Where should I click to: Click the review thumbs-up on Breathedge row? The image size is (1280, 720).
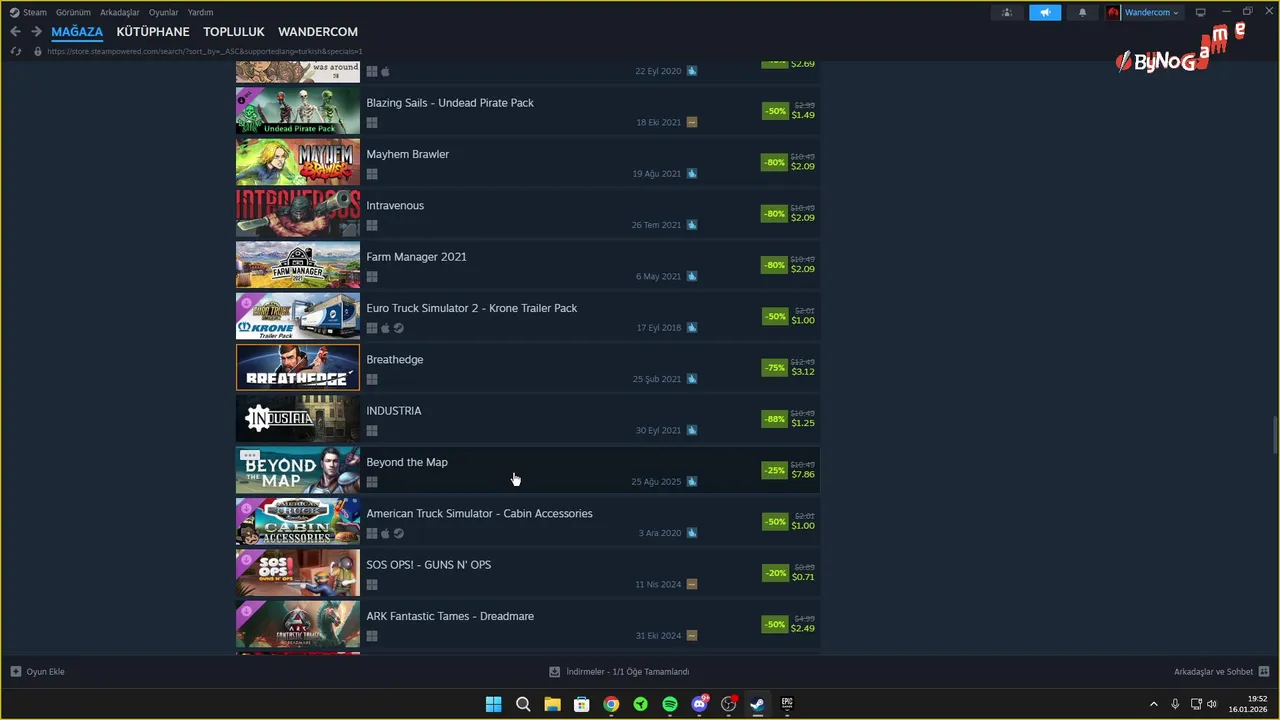point(692,379)
